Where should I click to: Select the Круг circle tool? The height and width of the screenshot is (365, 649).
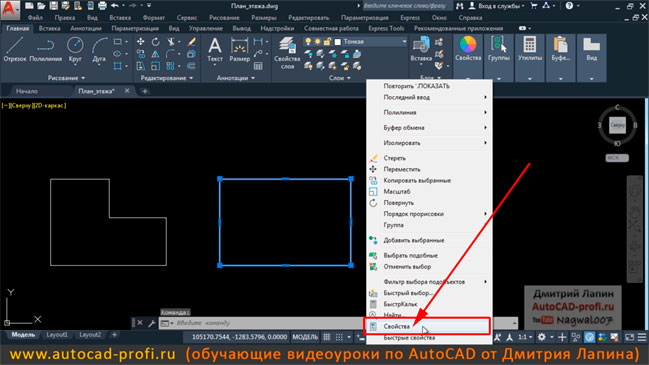click(x=75, y=50)
